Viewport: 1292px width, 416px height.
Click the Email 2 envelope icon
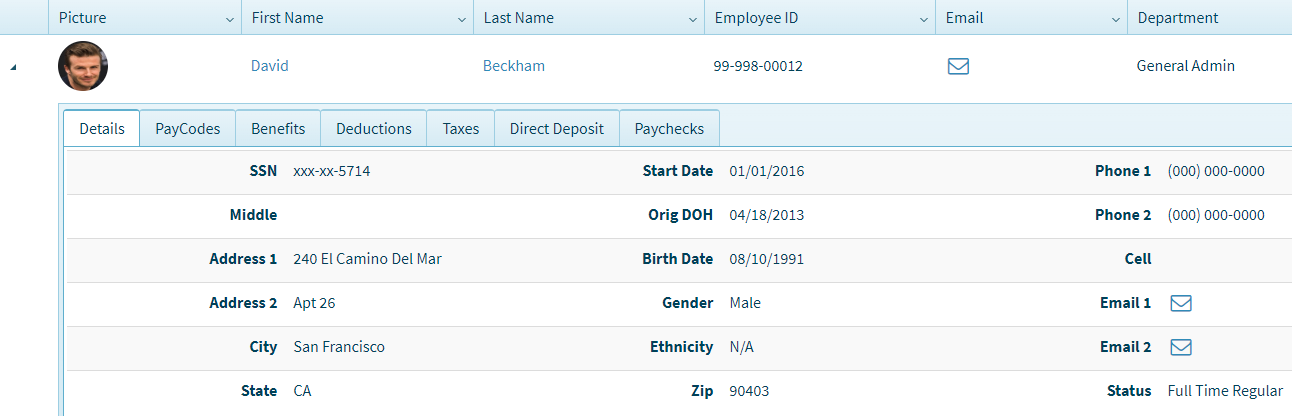1181,347
